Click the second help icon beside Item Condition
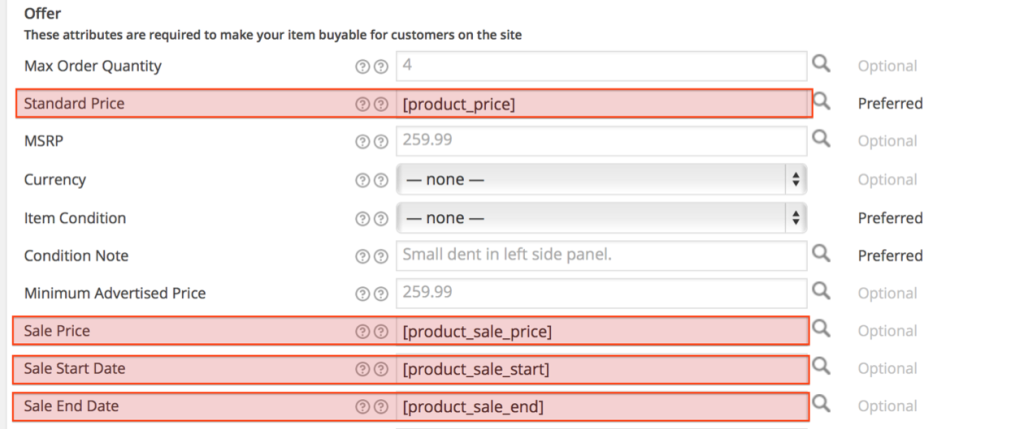The width and height of the screenshot is (1024, 429). click(380, 218)
